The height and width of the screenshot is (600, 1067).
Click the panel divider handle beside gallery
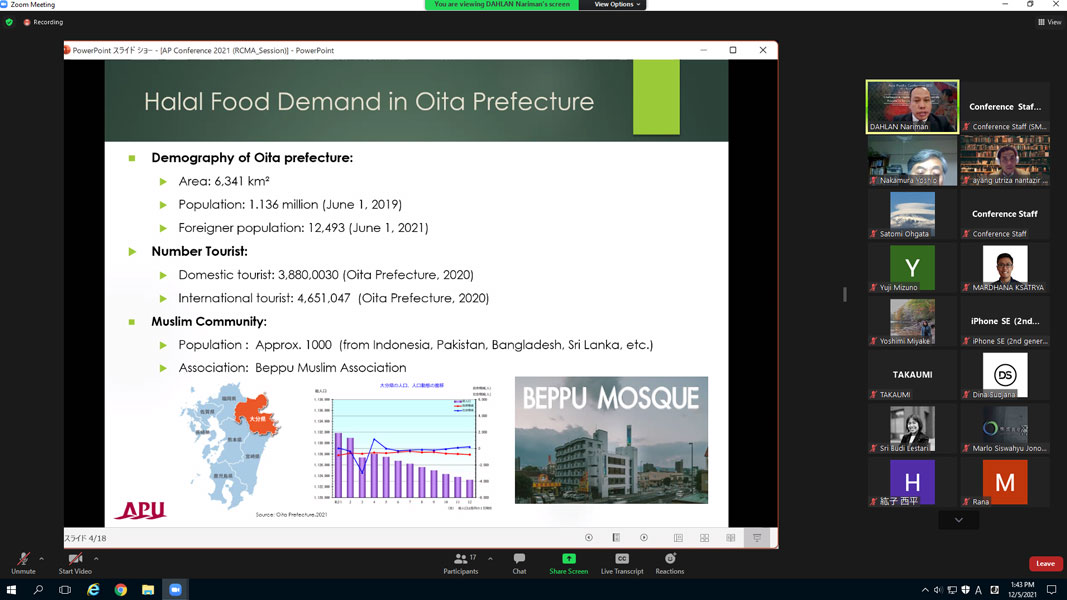pos(845,294)
